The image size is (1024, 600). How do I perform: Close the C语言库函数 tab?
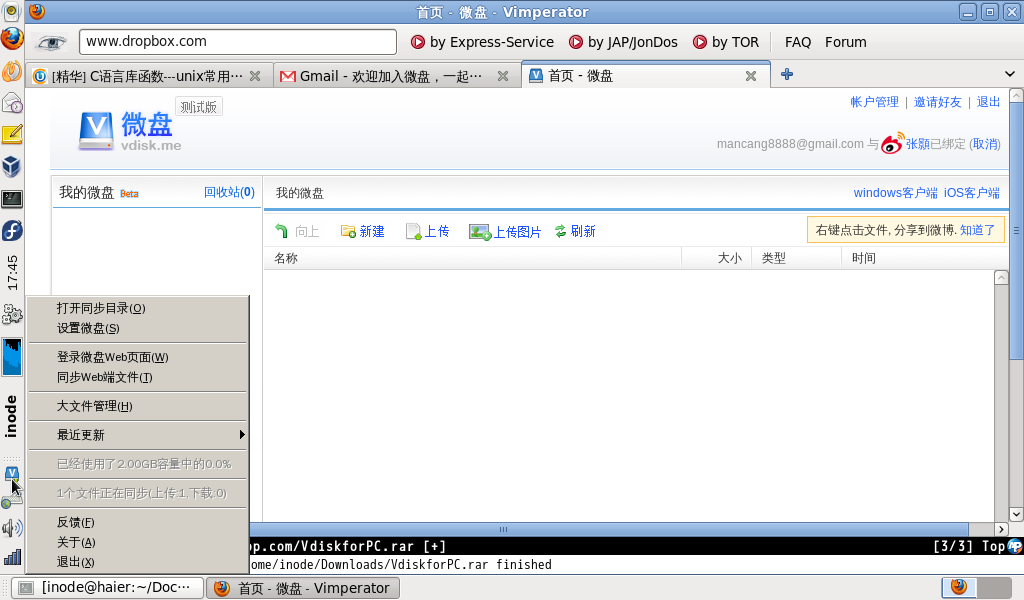255,76
